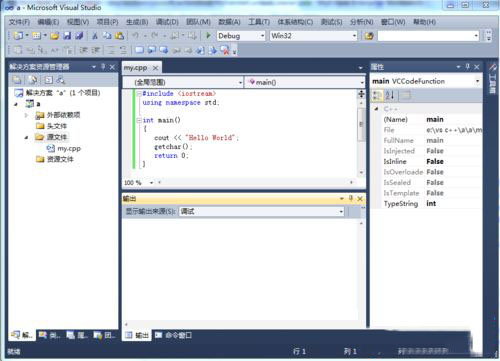Screen dimensions: 500x361
Task: Select the IsInline property row
Action: click(432, 161)
